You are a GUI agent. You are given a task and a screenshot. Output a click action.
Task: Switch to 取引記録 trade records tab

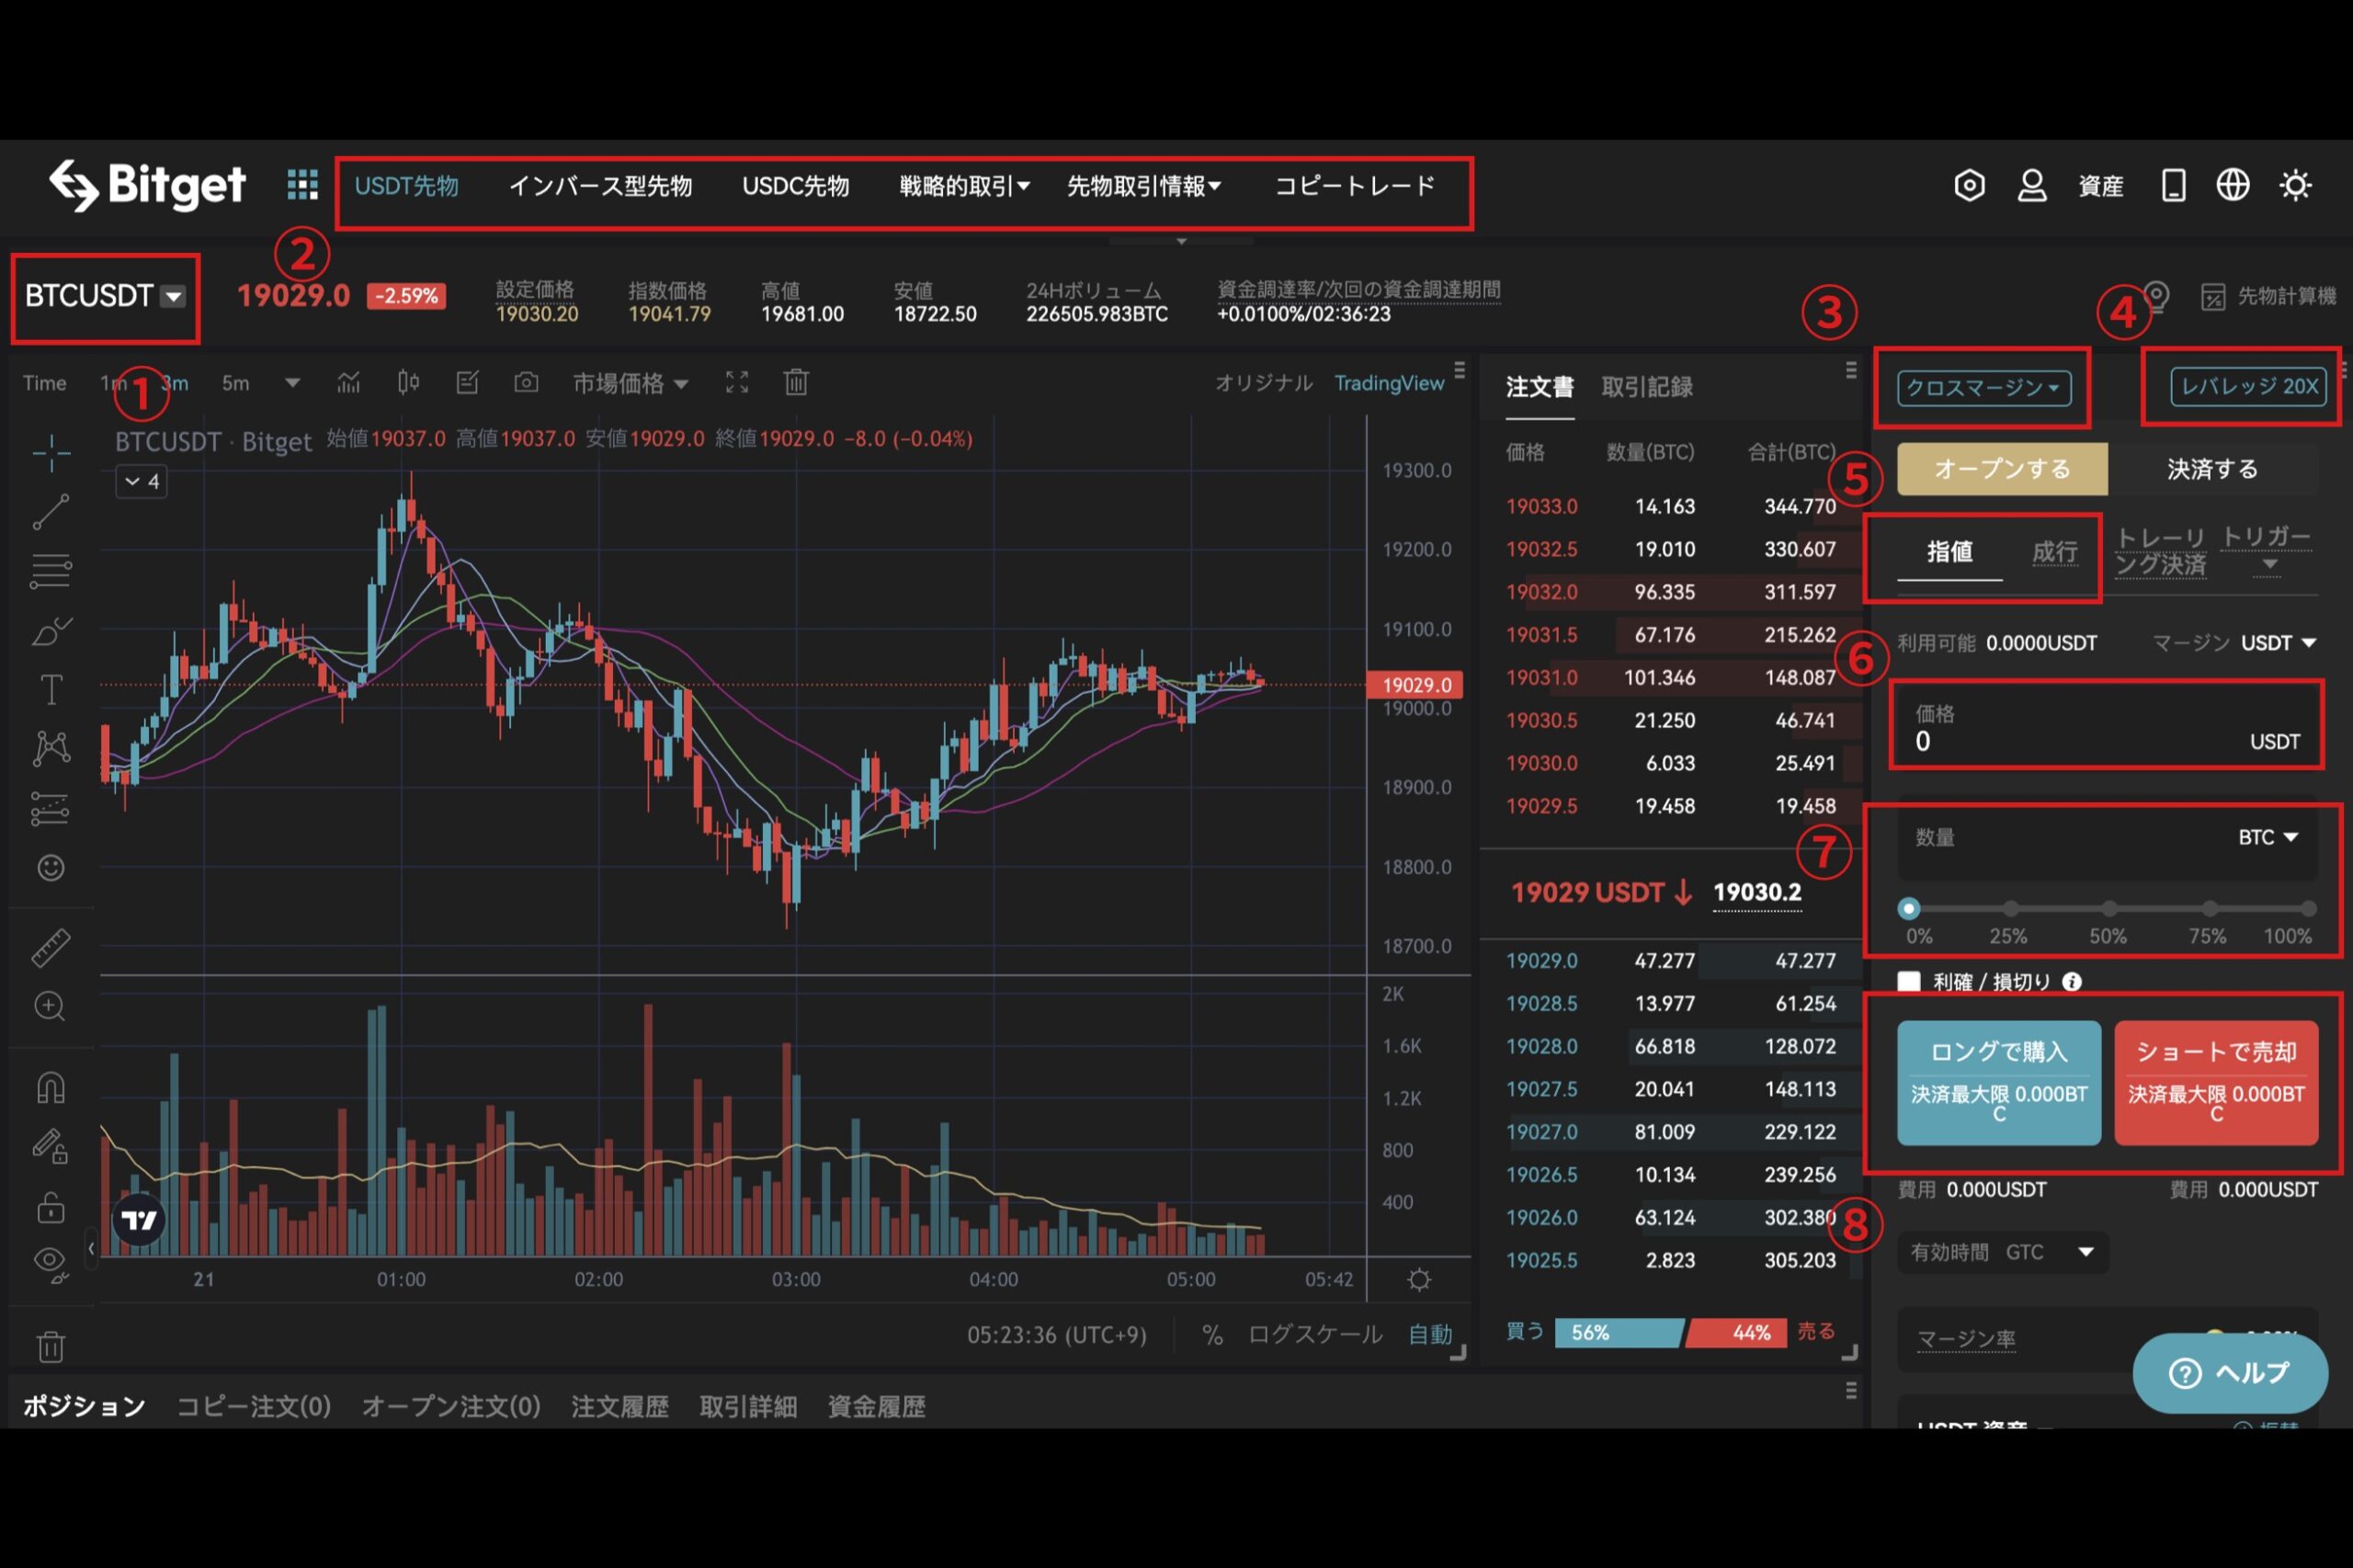(1647, 387)
